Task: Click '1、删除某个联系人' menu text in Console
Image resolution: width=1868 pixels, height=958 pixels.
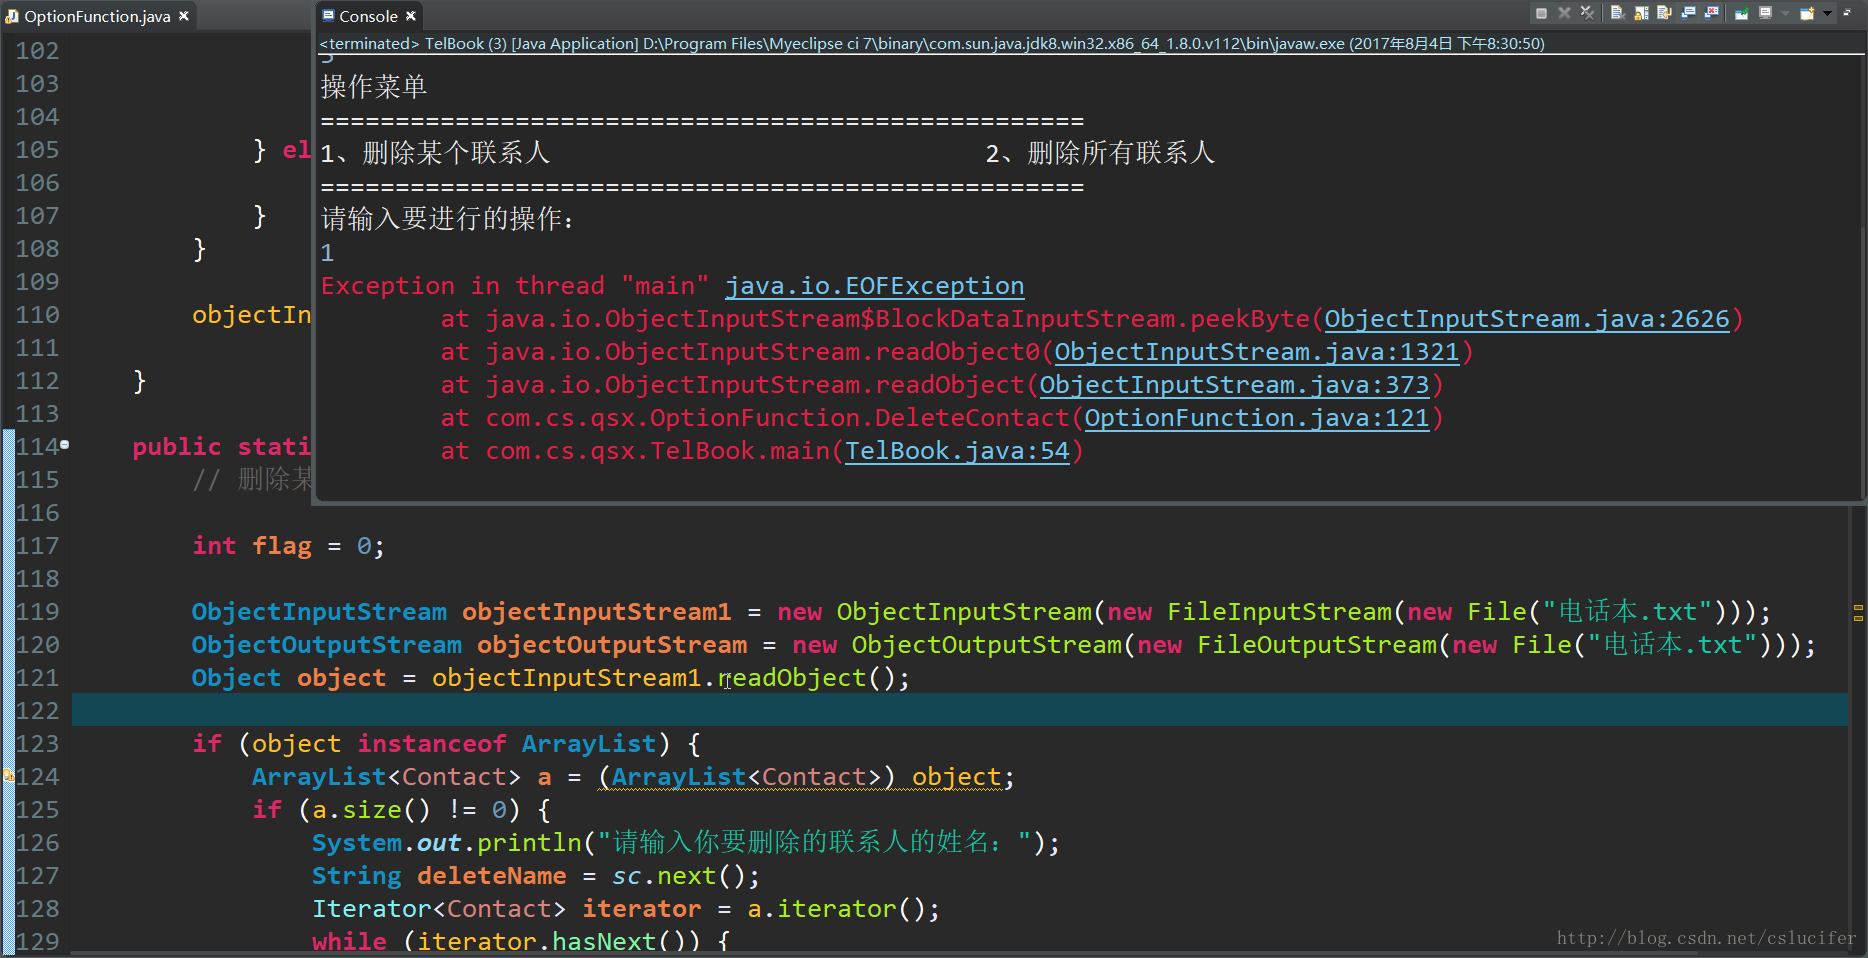Action: coord(435,153)
